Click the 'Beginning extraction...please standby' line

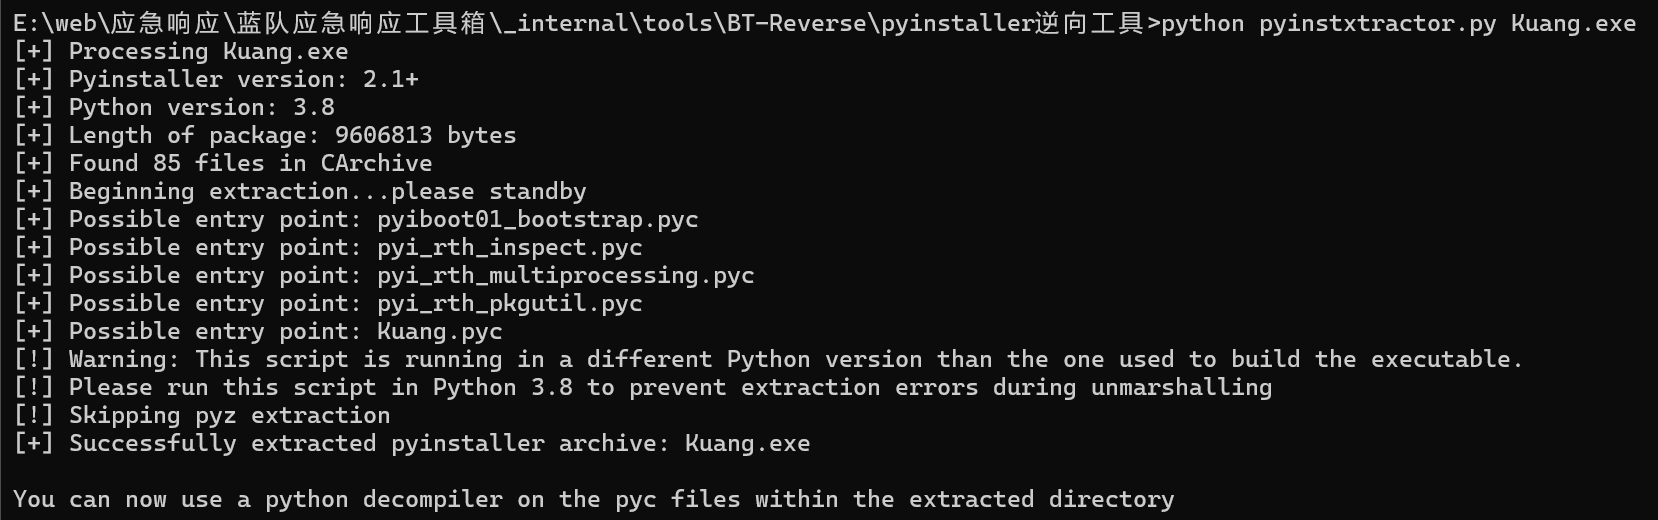point(327,191)
